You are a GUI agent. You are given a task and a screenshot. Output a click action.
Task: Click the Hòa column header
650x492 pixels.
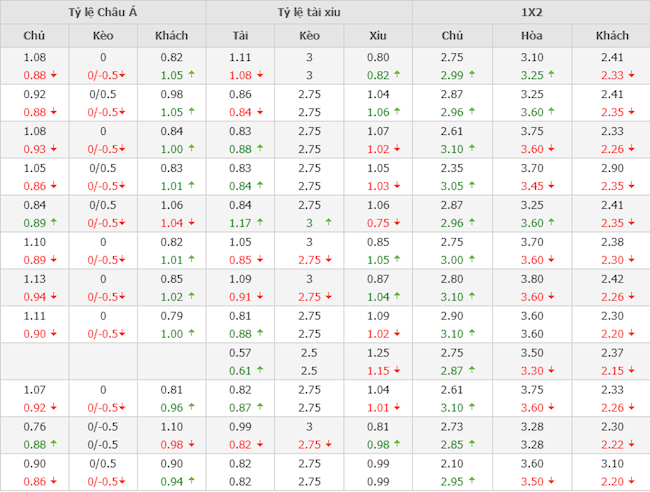pos(531,36)
